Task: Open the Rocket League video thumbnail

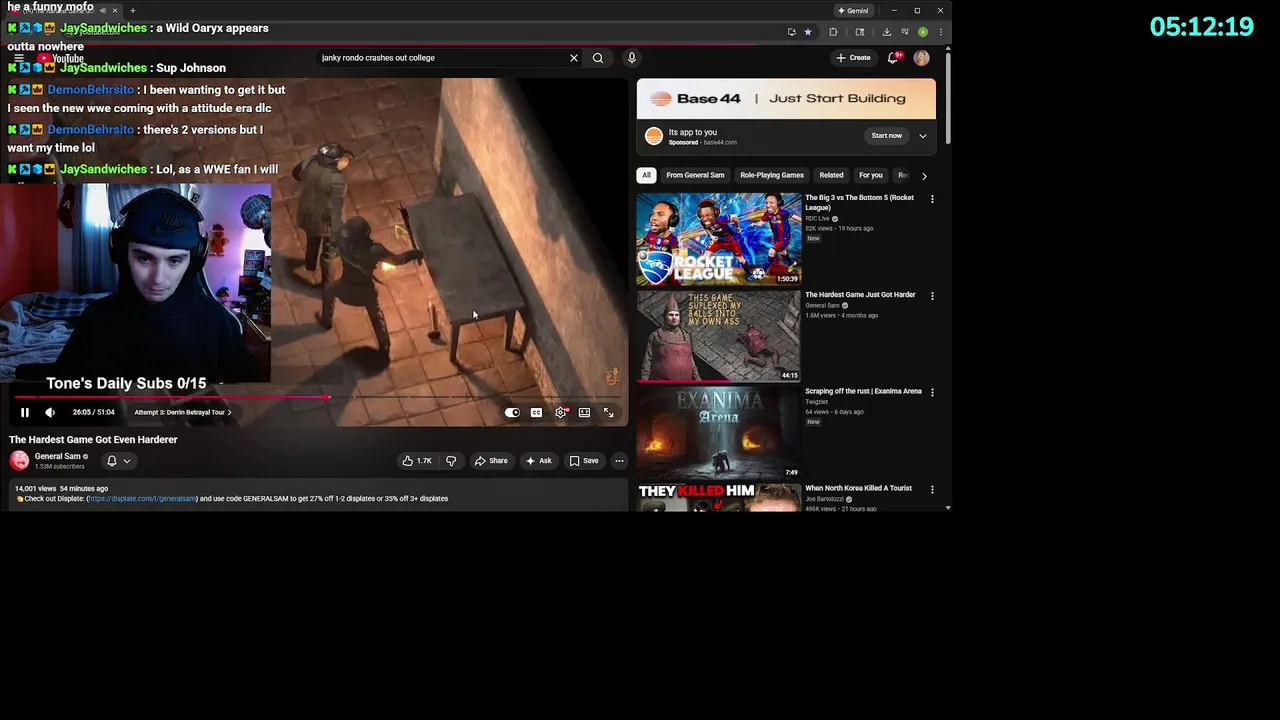Action: pos(719,239)
